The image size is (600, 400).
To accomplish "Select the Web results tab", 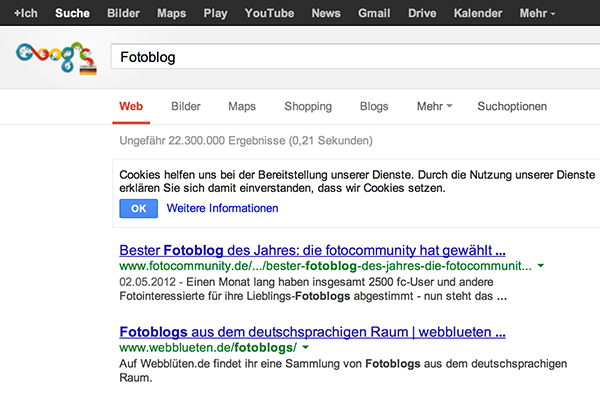I will [131, 106].
